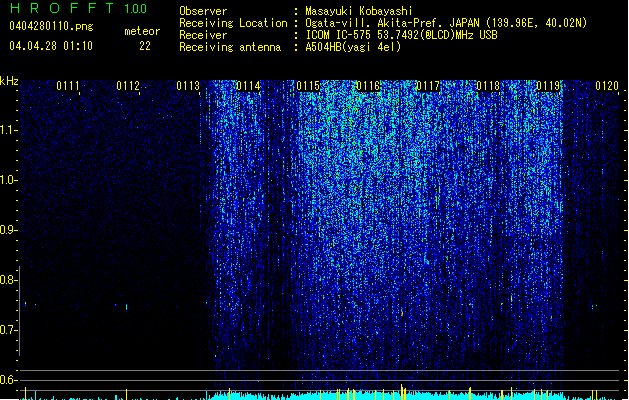This screenshot has height=400, width=629.
Task: Click time marker 0112 on spectrogram
Action: (128, 86)
